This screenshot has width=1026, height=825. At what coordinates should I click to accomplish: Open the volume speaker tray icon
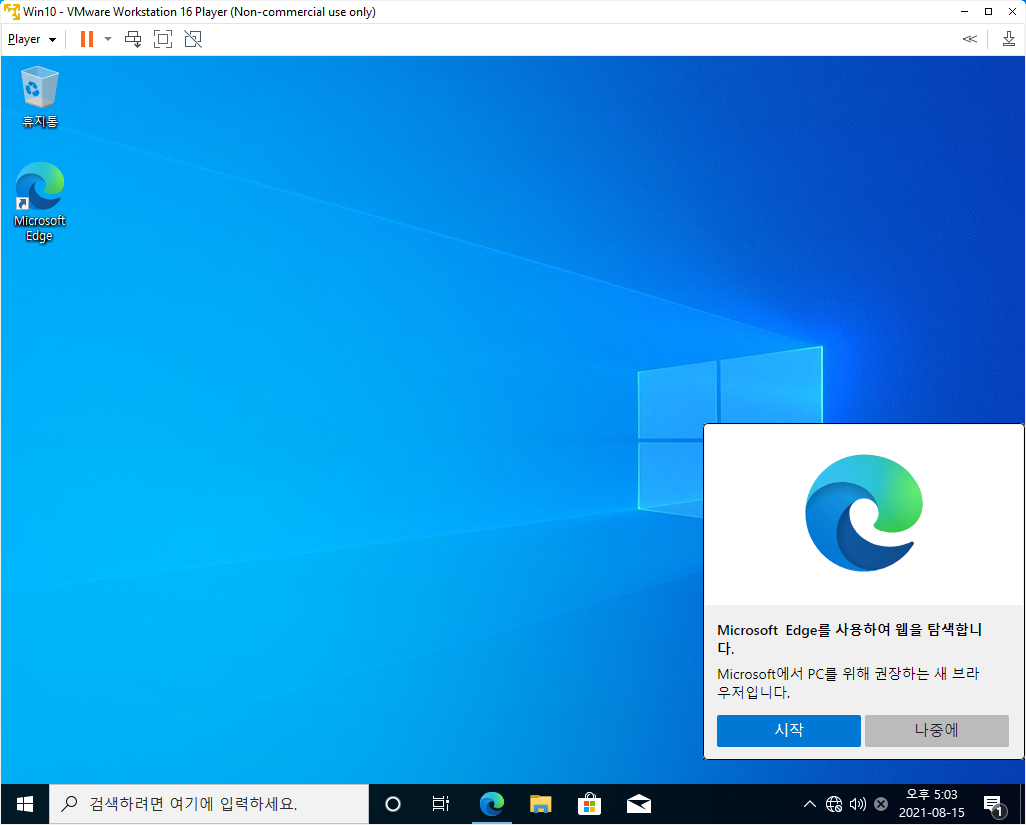(858, 804)
